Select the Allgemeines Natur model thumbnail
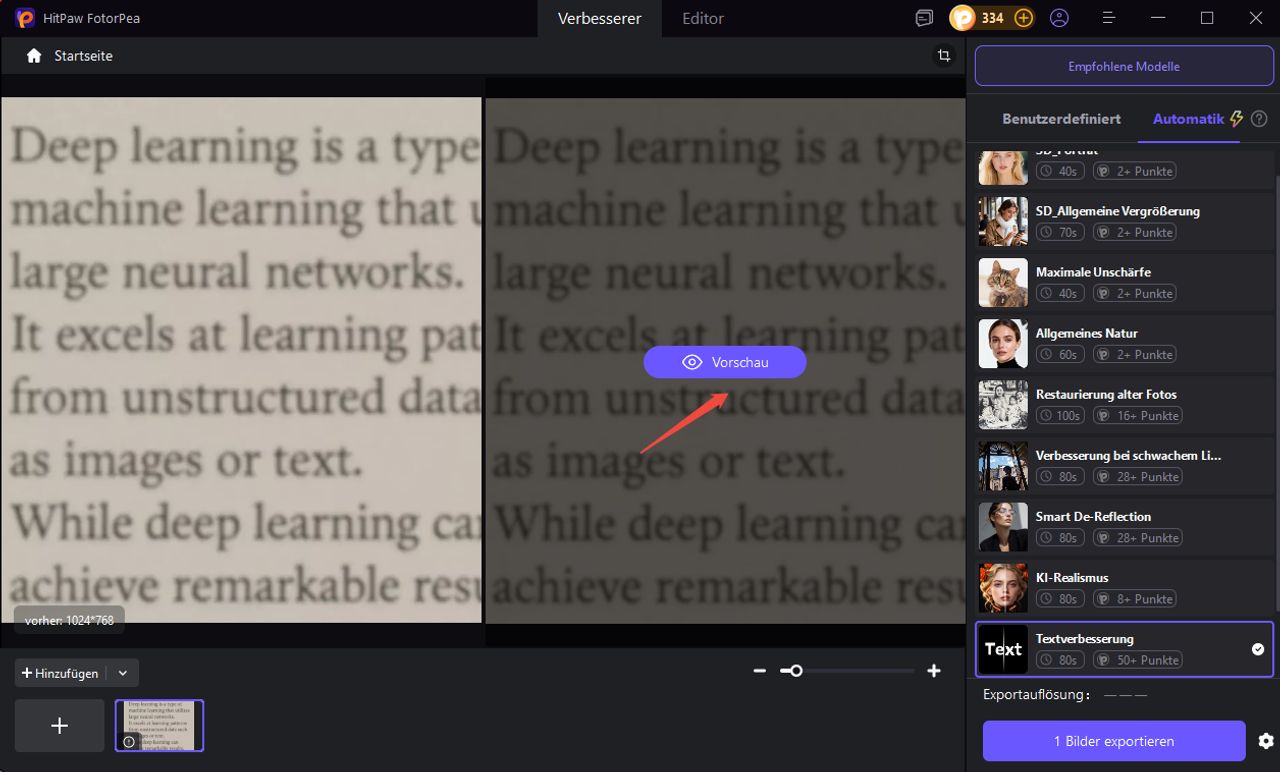1280x772 pixels. coord(1003,343)
